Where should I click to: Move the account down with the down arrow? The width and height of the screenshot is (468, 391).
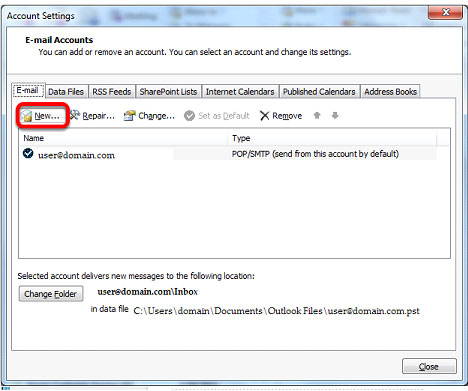pos(335,115)
